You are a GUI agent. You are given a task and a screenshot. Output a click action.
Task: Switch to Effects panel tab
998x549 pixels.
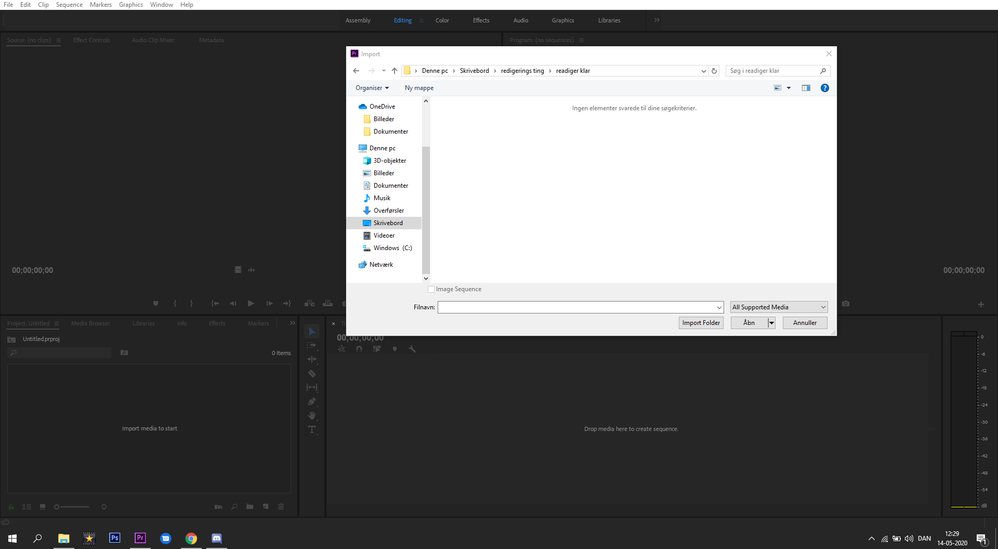217,323
